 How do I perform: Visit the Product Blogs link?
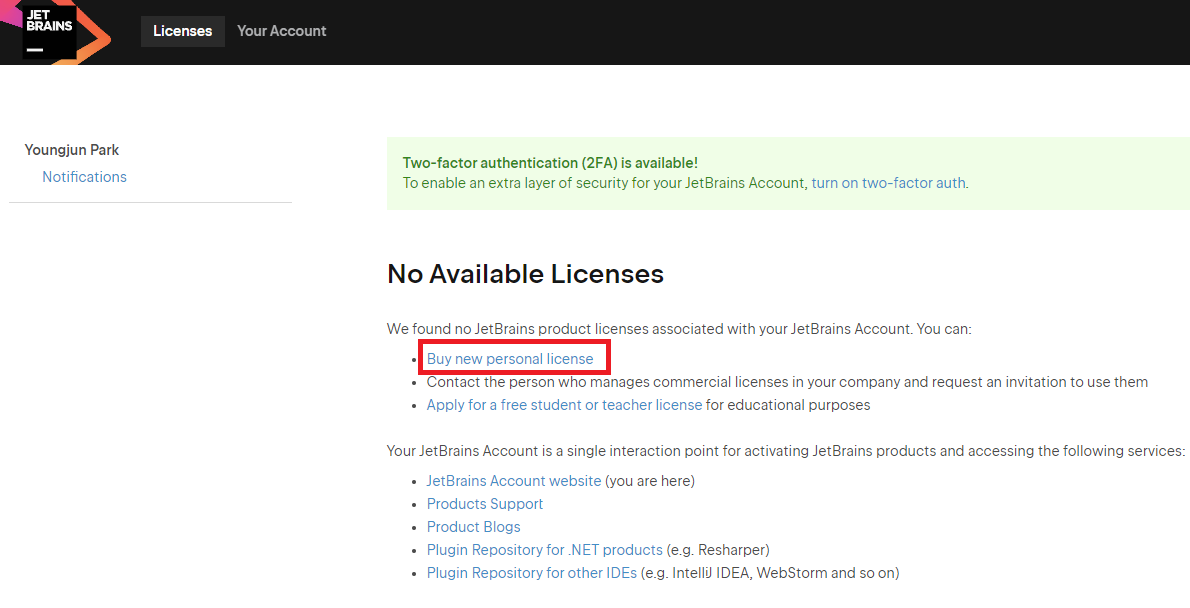point(474,527)
